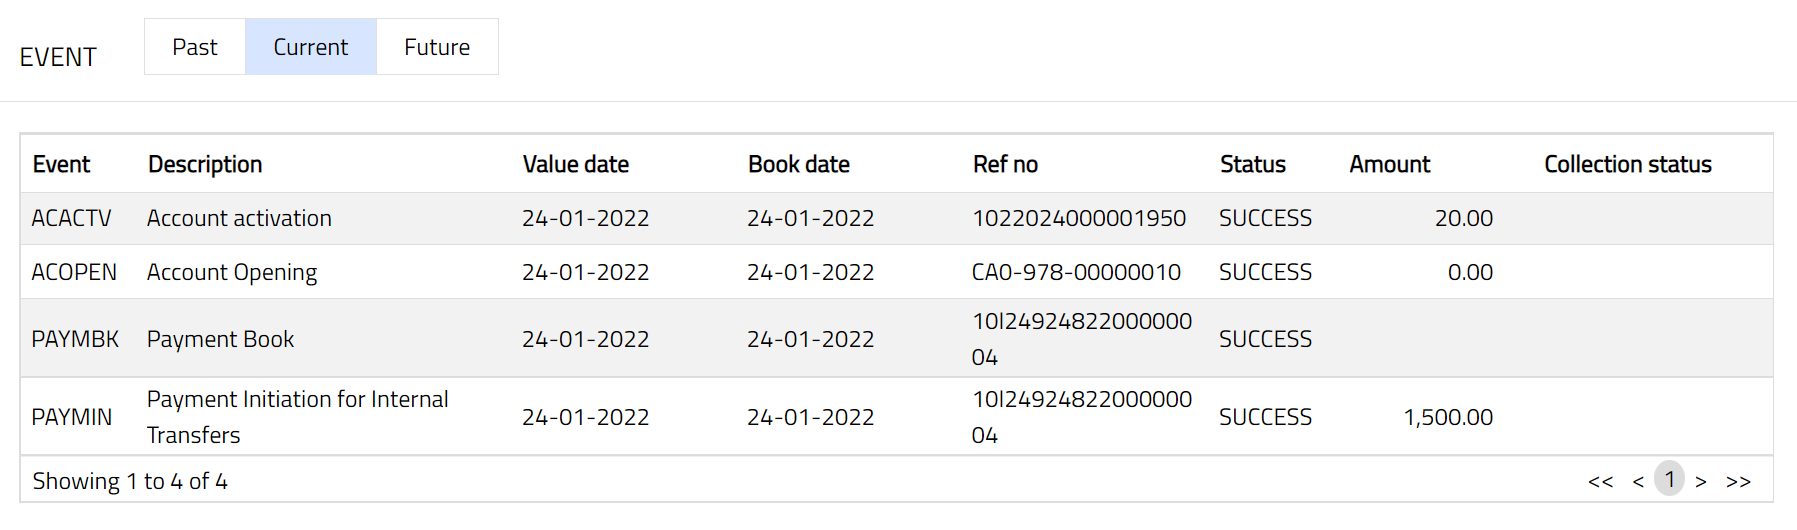The width and height of the screenshot is (1797, 530).
Task: Click the Ref no column header
Action: coord(1005,164)
